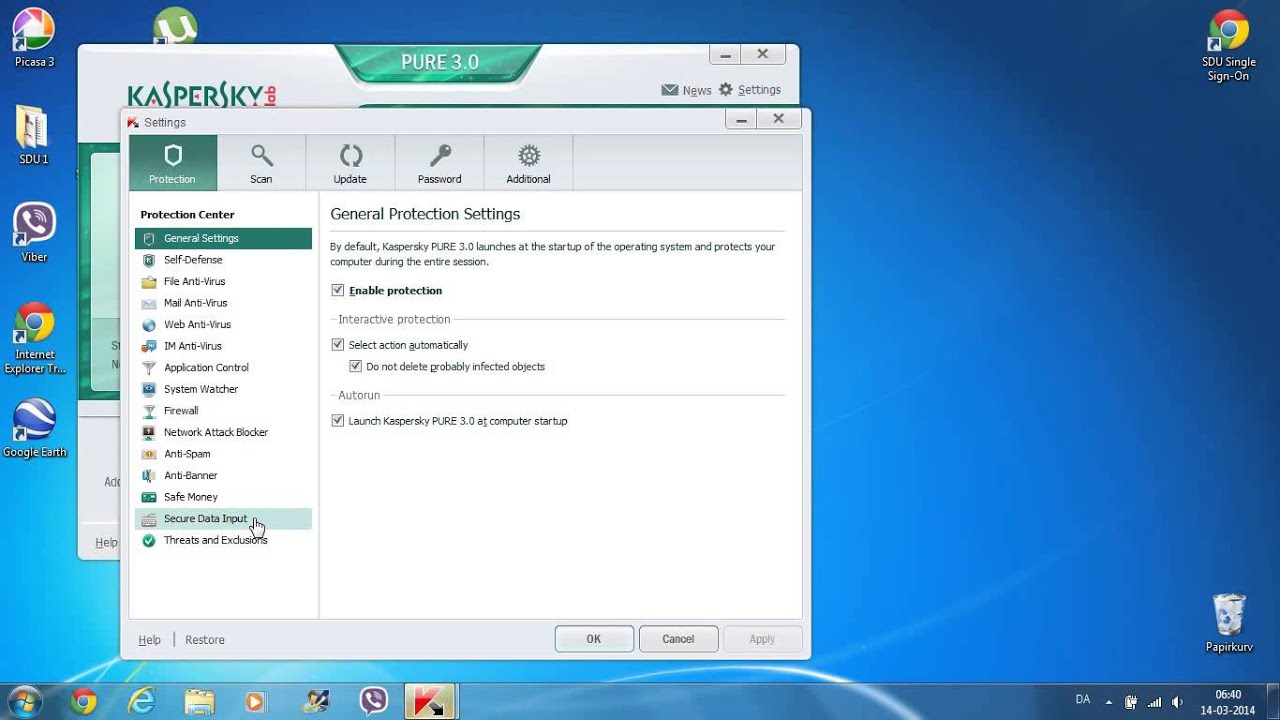Open Chrome from the taskbar
Screen dimensions: 1280x720
[x=84, y=702]
